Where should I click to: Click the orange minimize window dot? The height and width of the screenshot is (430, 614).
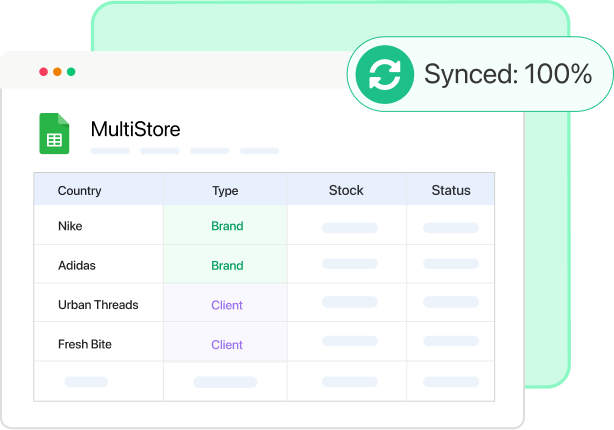click(57, 72)
